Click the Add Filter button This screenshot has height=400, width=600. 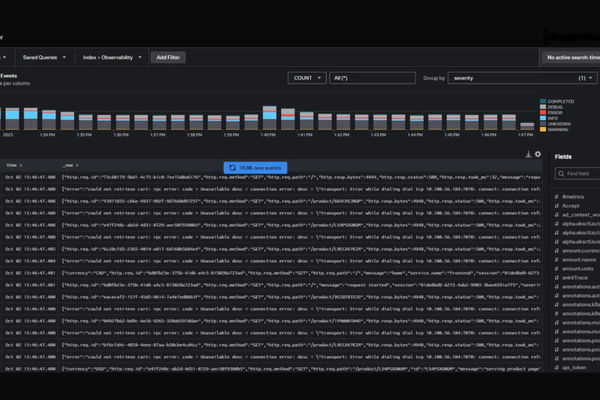coord(168,57)
